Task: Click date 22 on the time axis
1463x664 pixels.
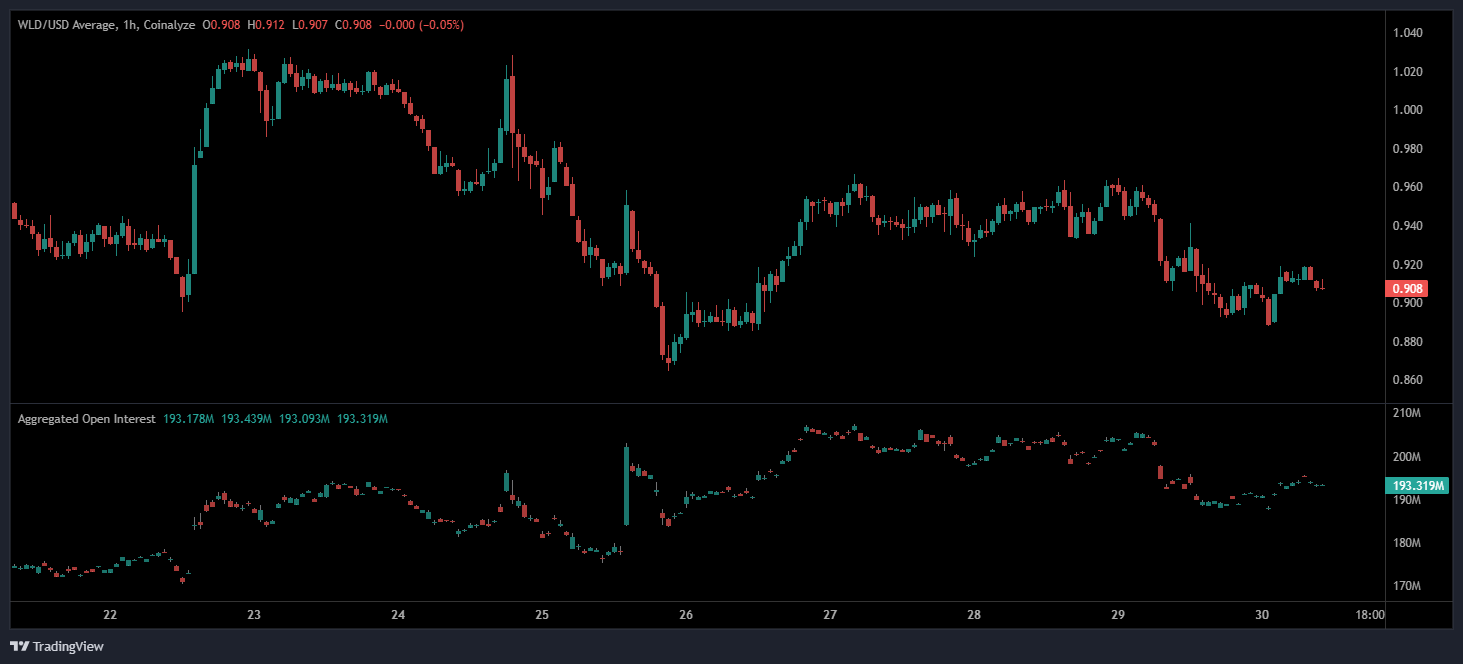Action: coord(110,615)
